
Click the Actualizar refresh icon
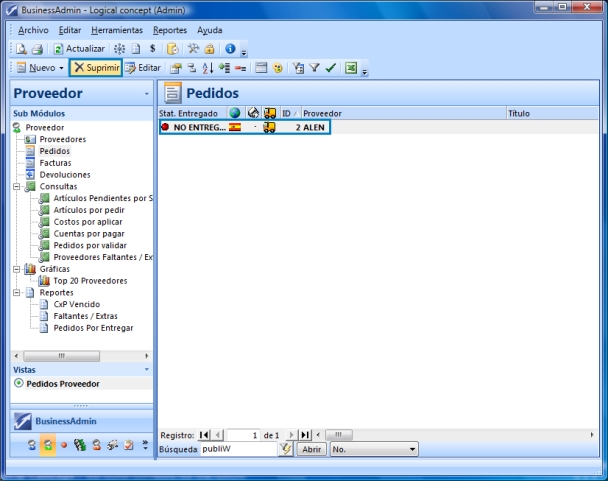pos(59,48)
